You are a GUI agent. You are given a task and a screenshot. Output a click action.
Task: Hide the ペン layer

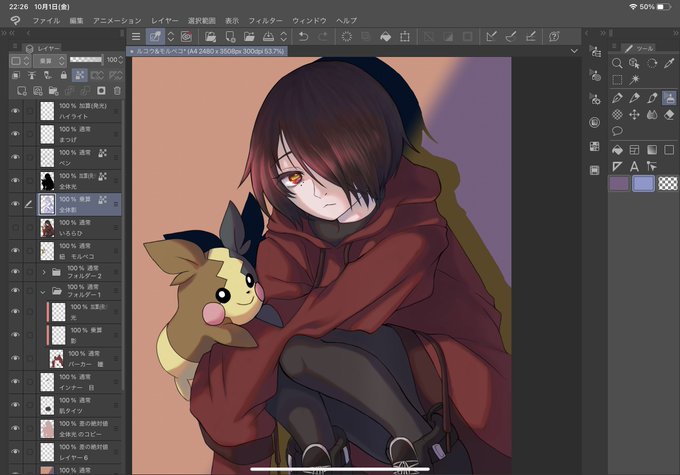click(15, 157)
